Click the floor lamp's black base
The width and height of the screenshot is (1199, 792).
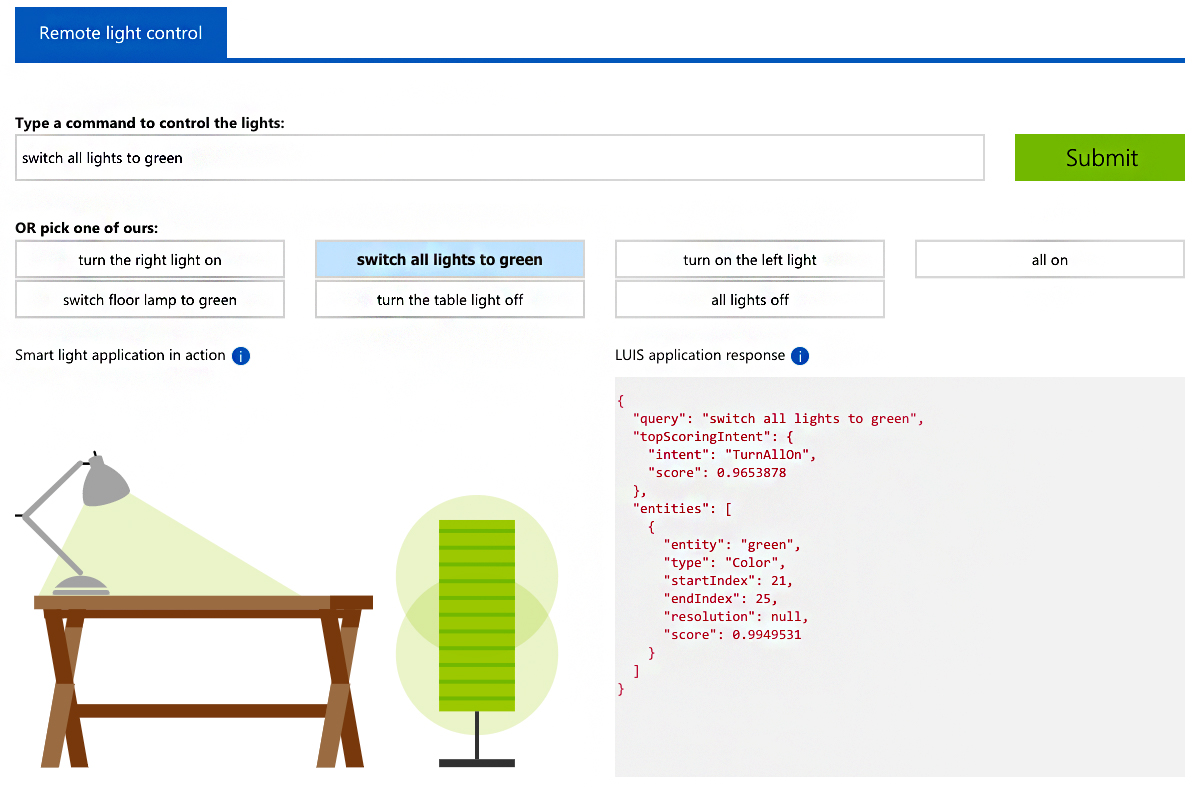pos(477,763)
